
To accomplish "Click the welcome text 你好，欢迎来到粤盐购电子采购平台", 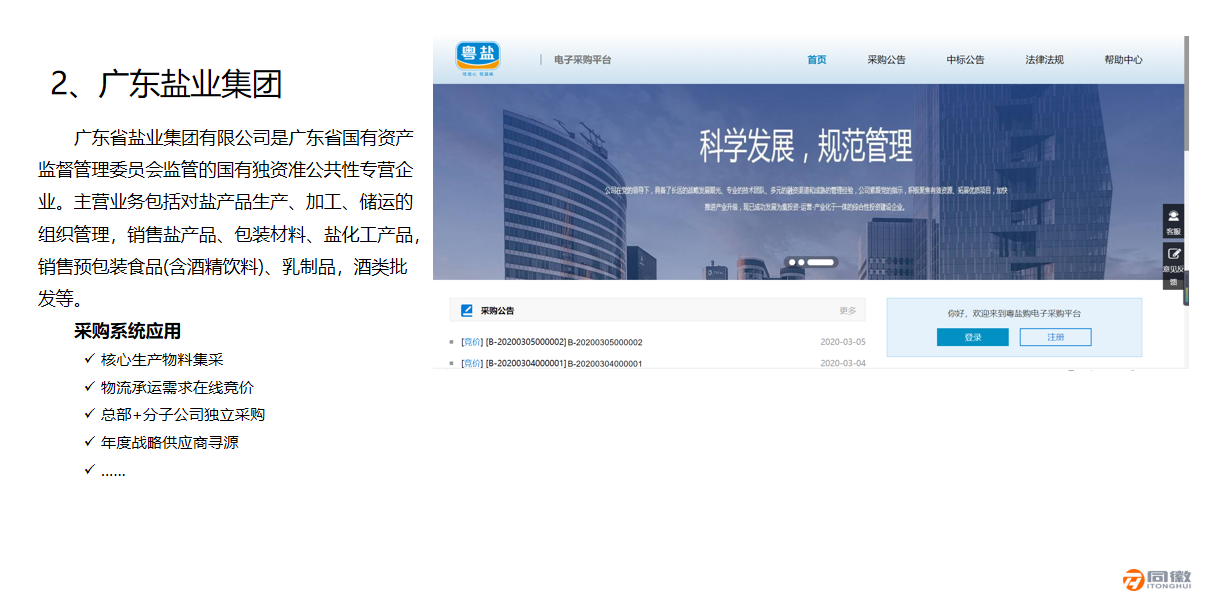I will 1014,314.
